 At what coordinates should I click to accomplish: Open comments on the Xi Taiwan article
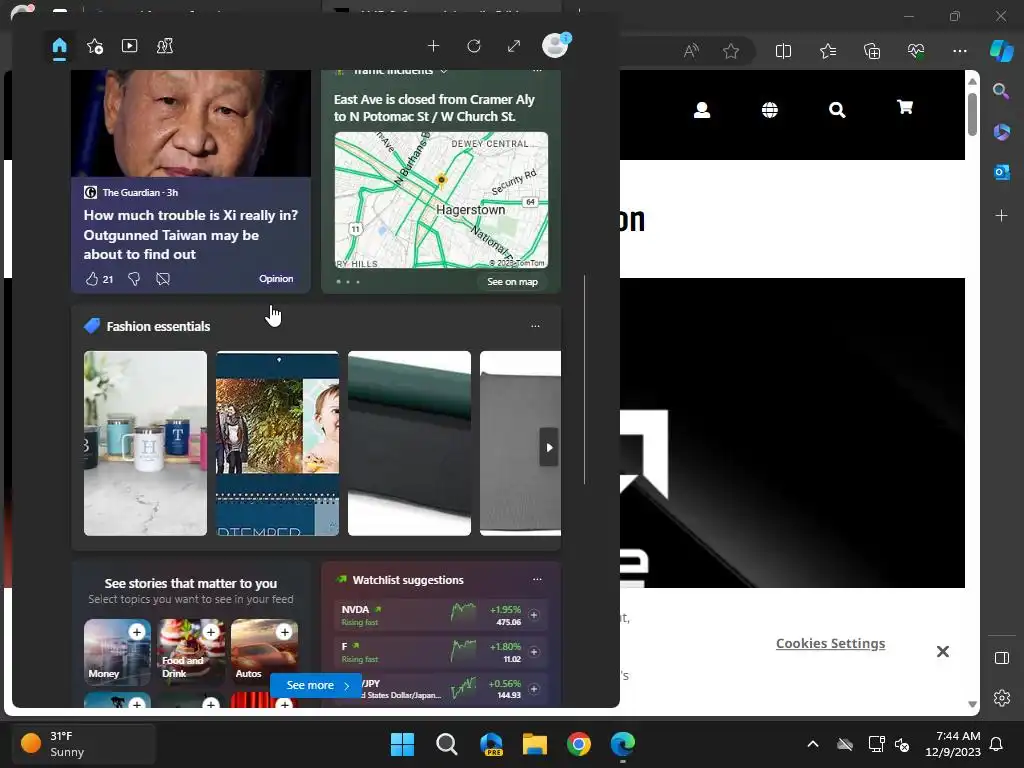point(163,279)
